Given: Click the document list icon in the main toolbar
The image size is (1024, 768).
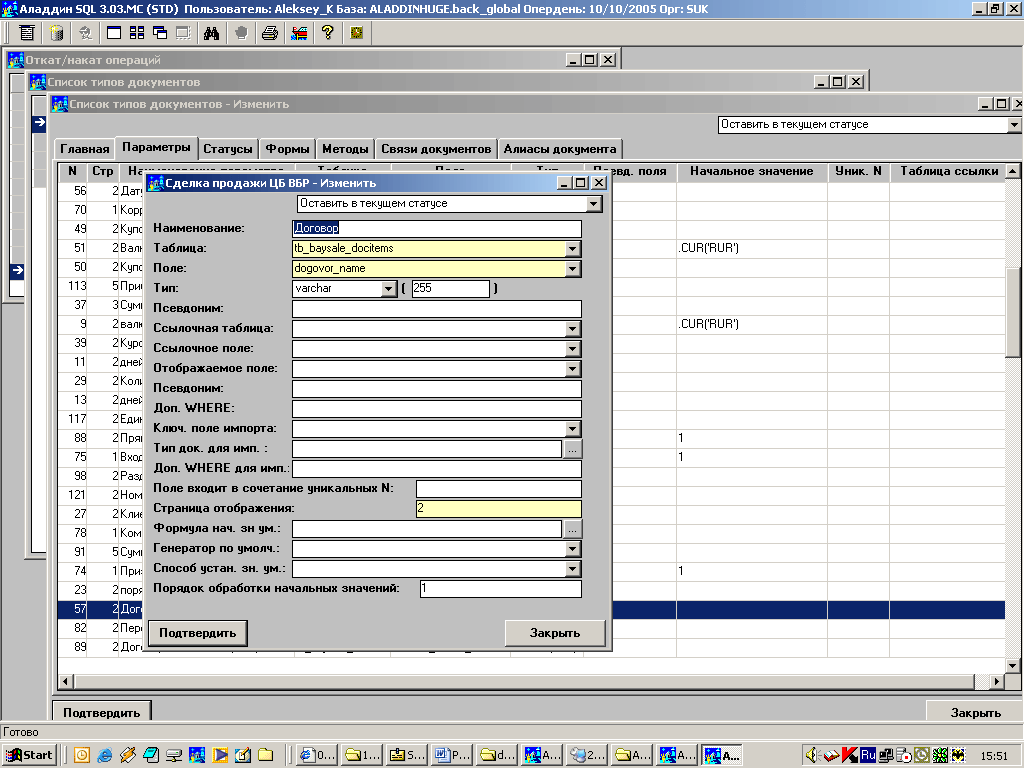Looking at the screenshot, I should [x=27, y=33].
